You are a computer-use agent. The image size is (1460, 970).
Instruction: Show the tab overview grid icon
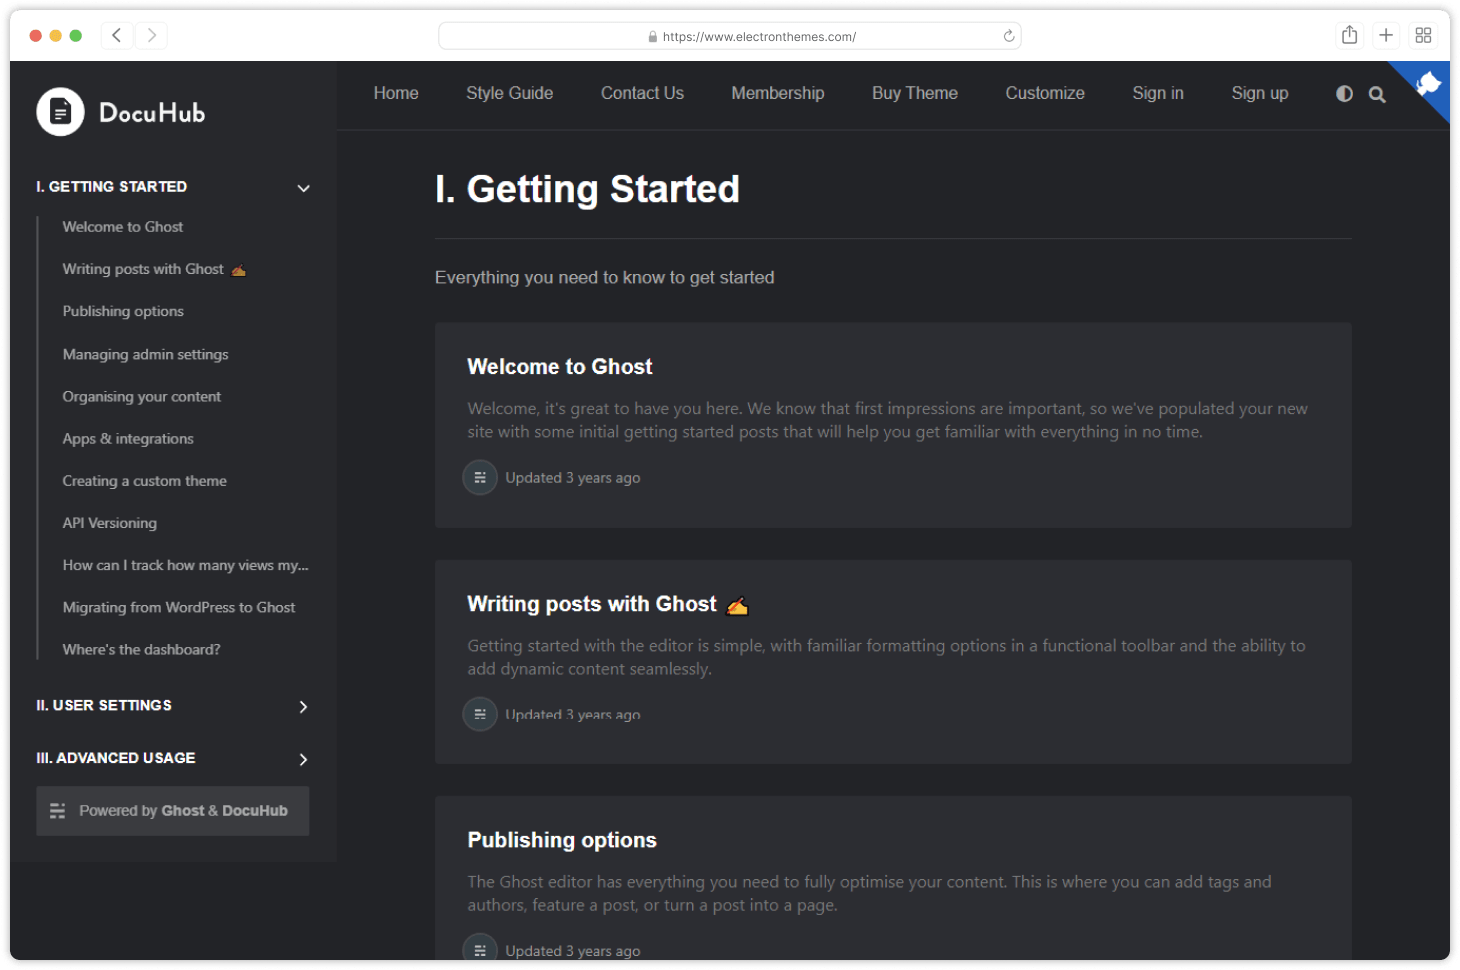tap(1423, 36)
